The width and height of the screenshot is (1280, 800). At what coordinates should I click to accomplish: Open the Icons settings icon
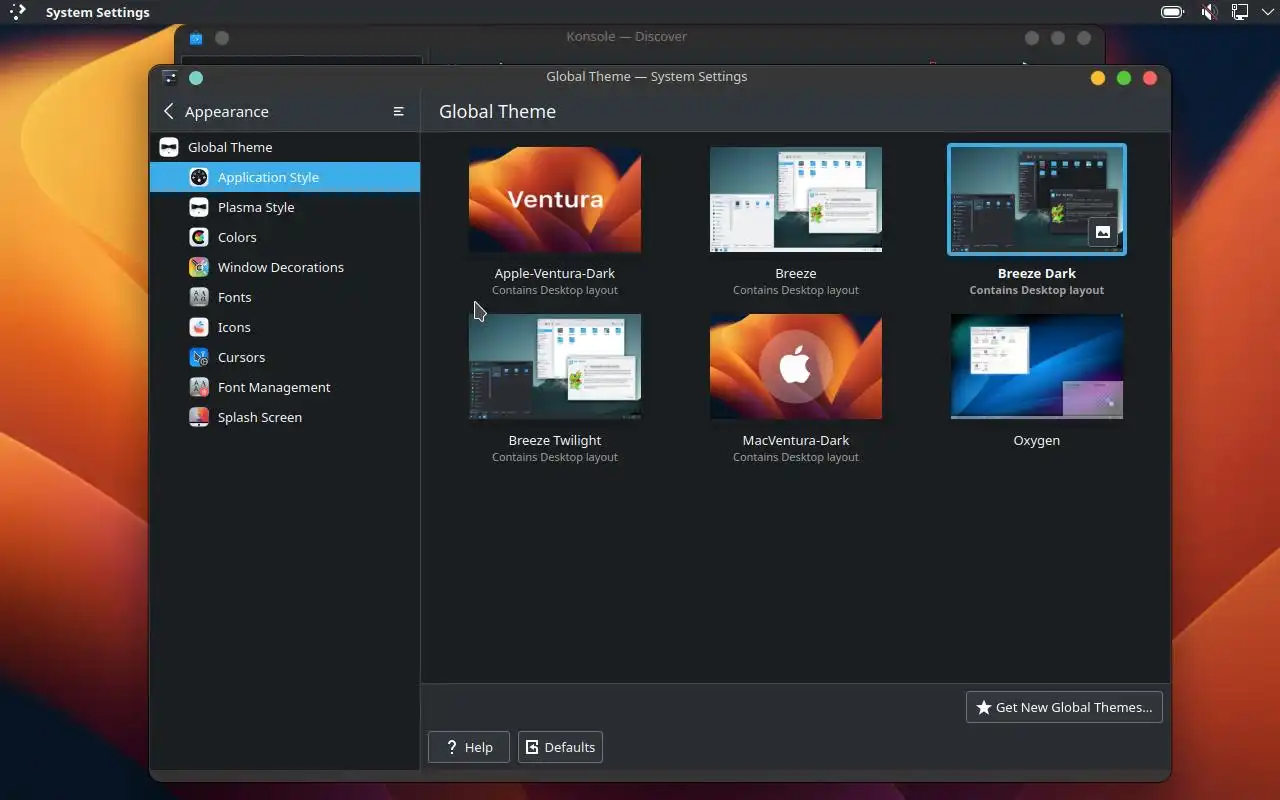click(199, 327)
